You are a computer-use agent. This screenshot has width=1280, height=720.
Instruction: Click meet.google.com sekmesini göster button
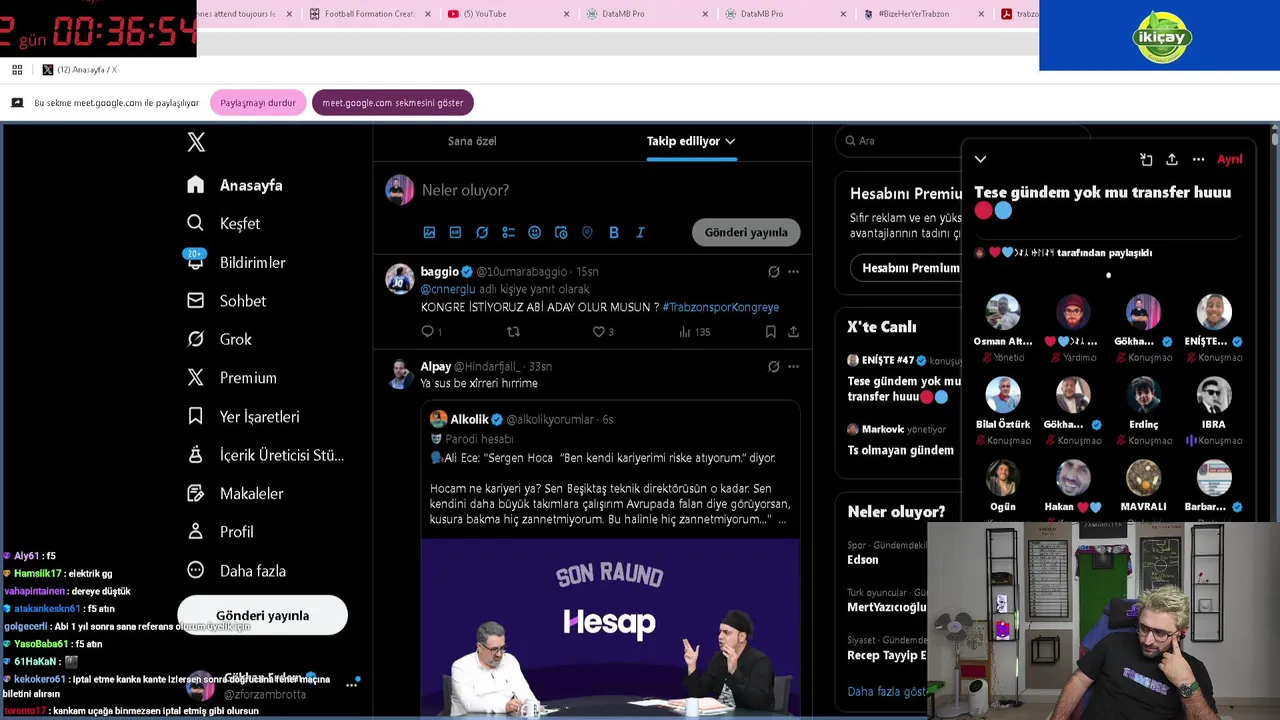393,103
